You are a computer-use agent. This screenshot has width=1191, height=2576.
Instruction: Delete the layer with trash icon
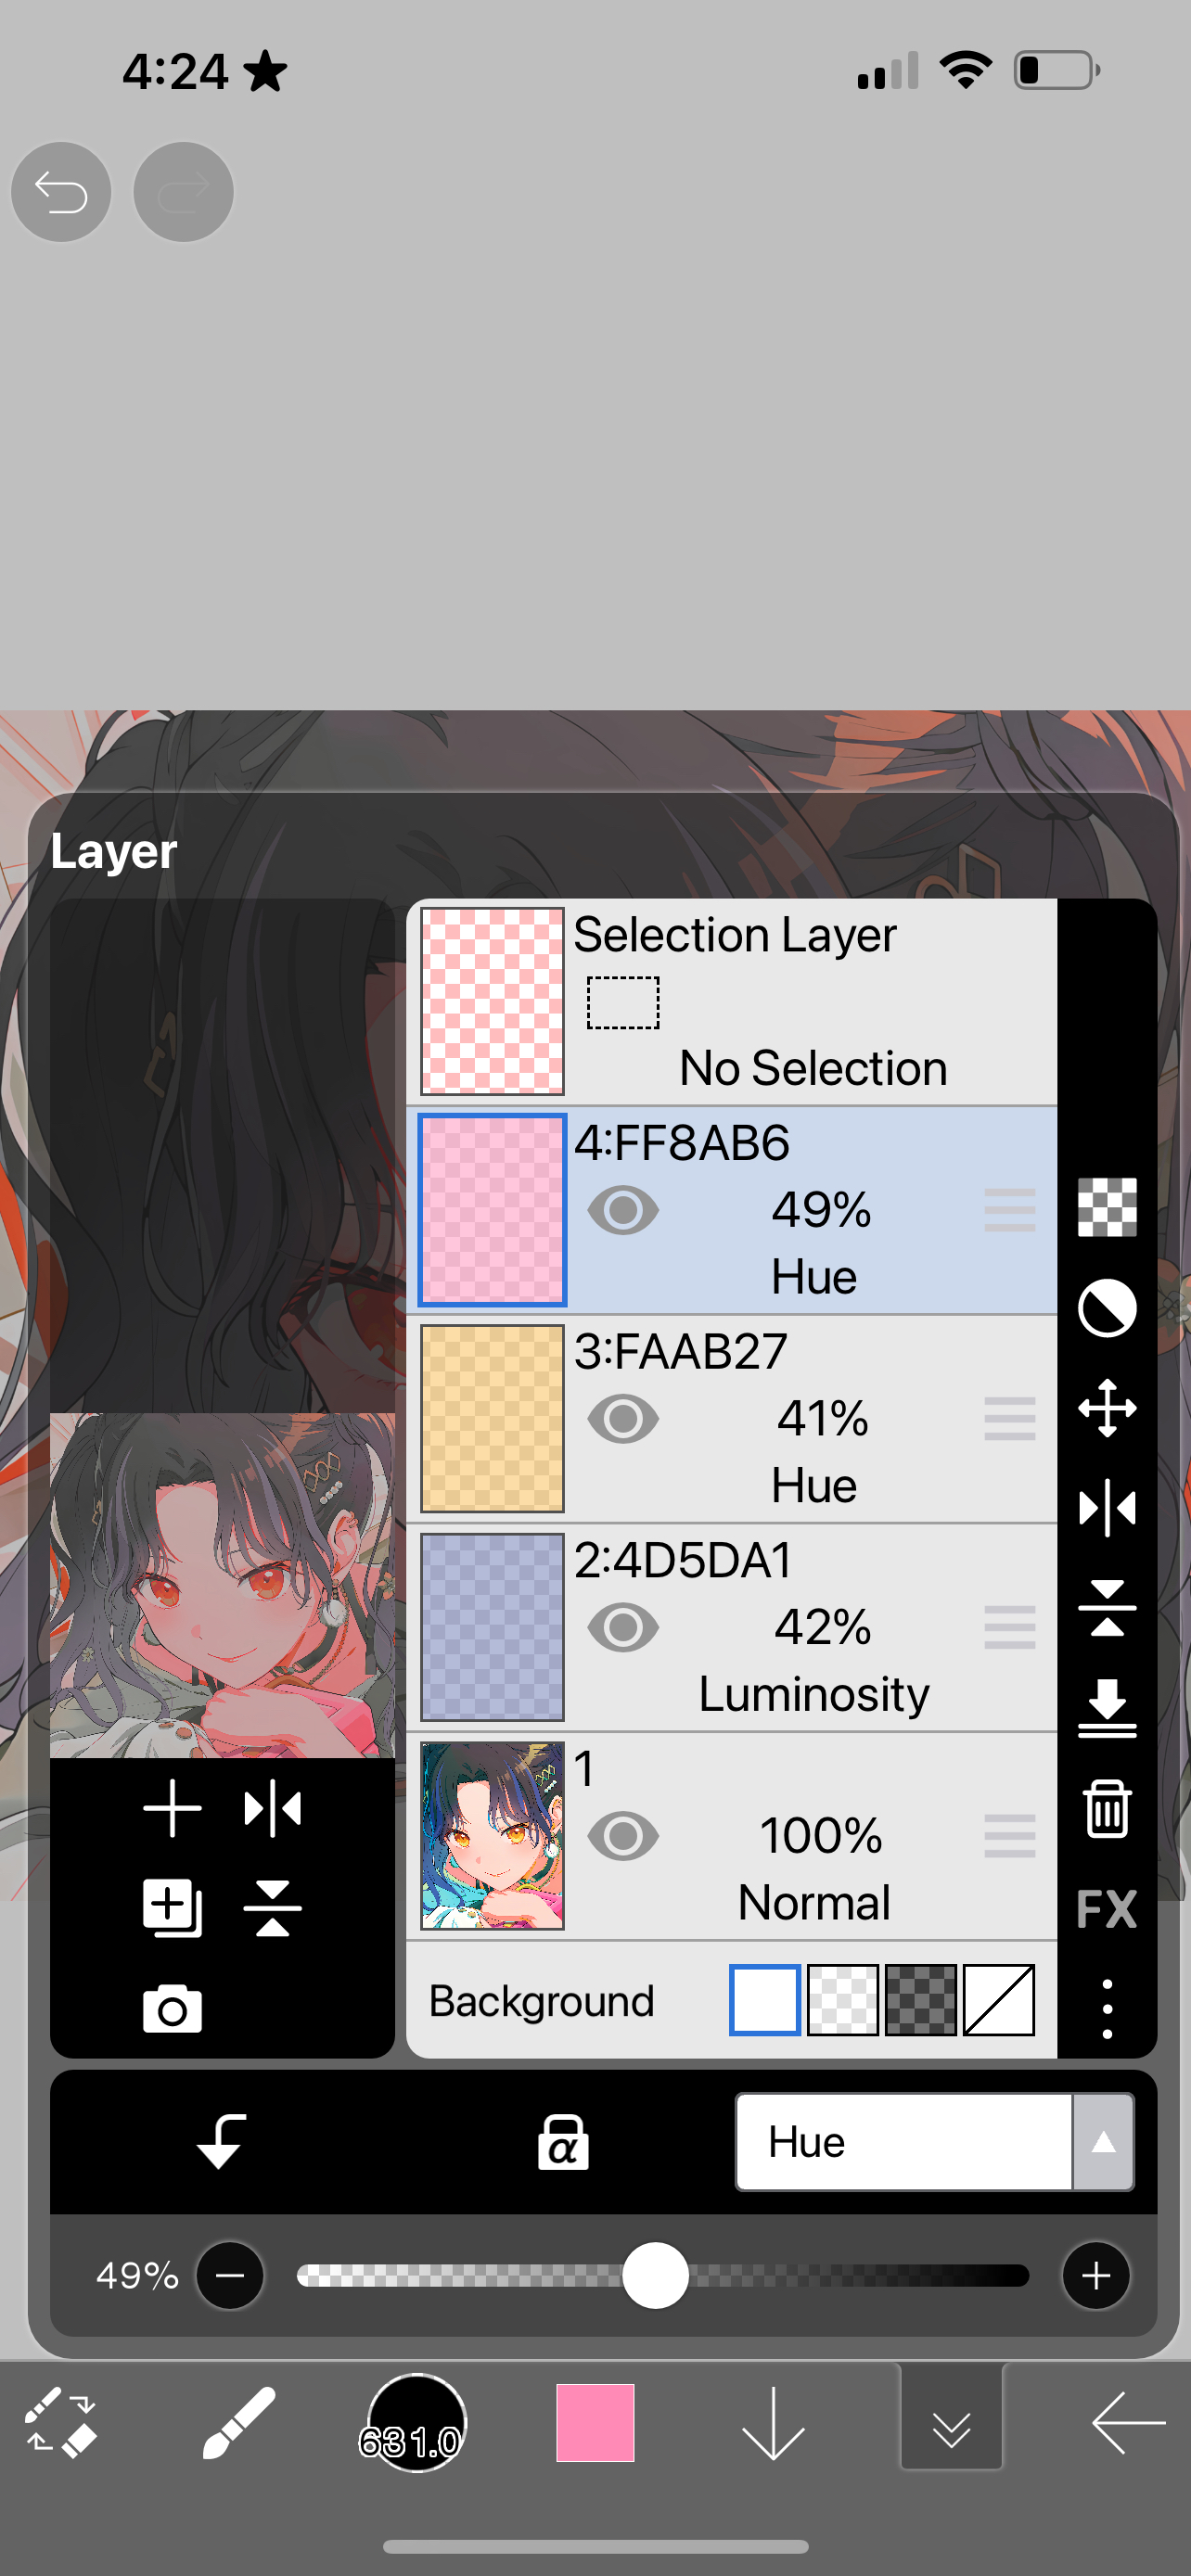pyautogui.click(x=1106, y=1808)
